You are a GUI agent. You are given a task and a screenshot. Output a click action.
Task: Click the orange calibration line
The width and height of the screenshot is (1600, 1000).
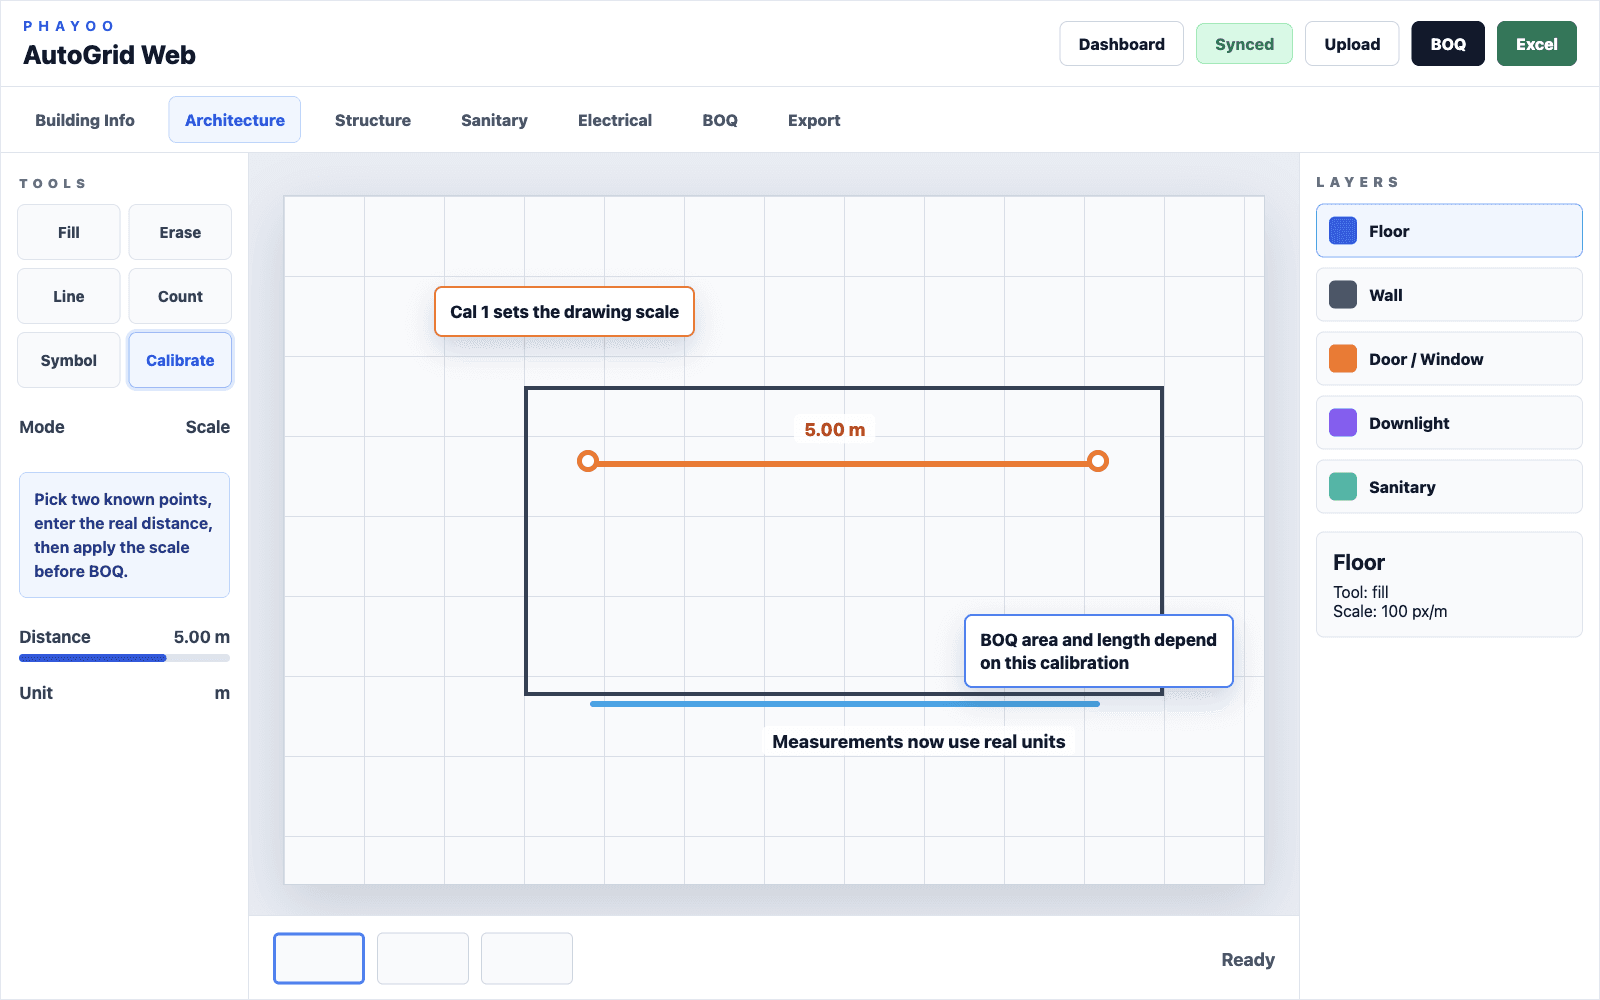843,463
